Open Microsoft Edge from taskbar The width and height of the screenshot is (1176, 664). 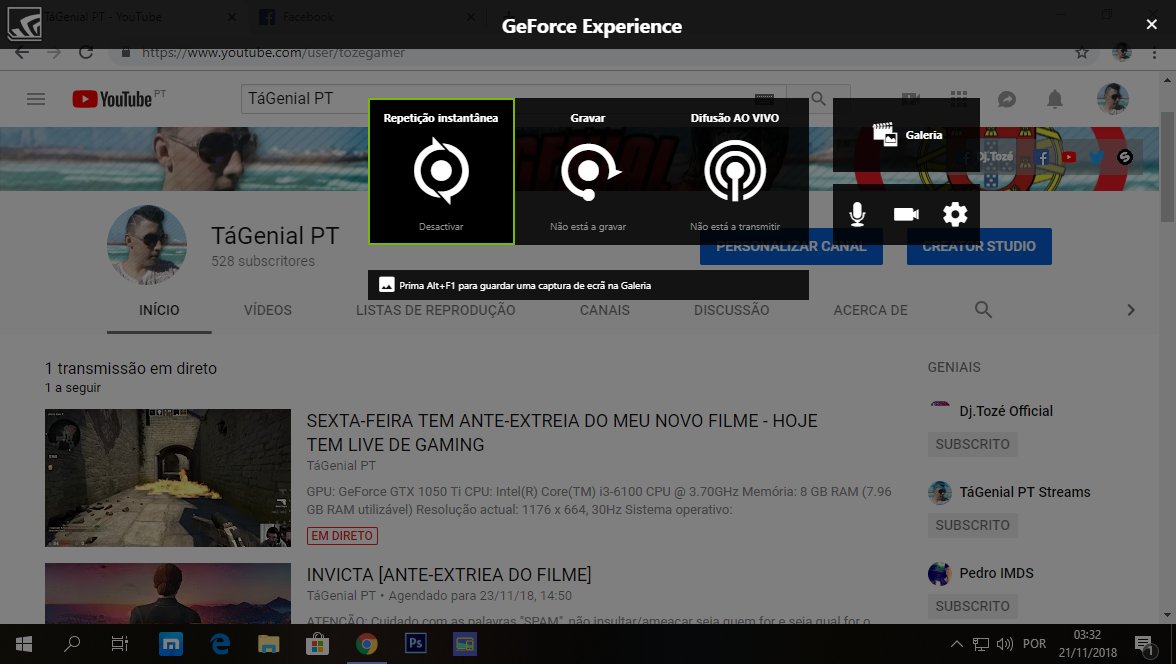coord(220,644)
